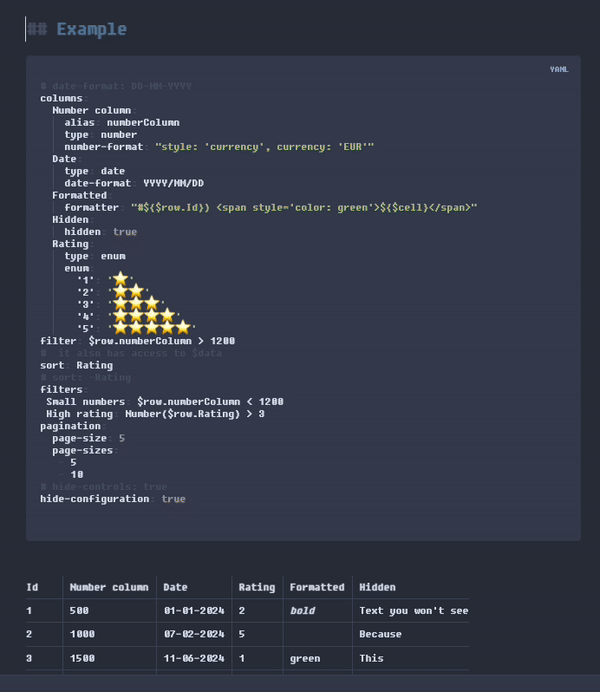Viewport: 600px width, 692px height.
Task: Click the 'page-size 5' line
Action: pos(88,438)
